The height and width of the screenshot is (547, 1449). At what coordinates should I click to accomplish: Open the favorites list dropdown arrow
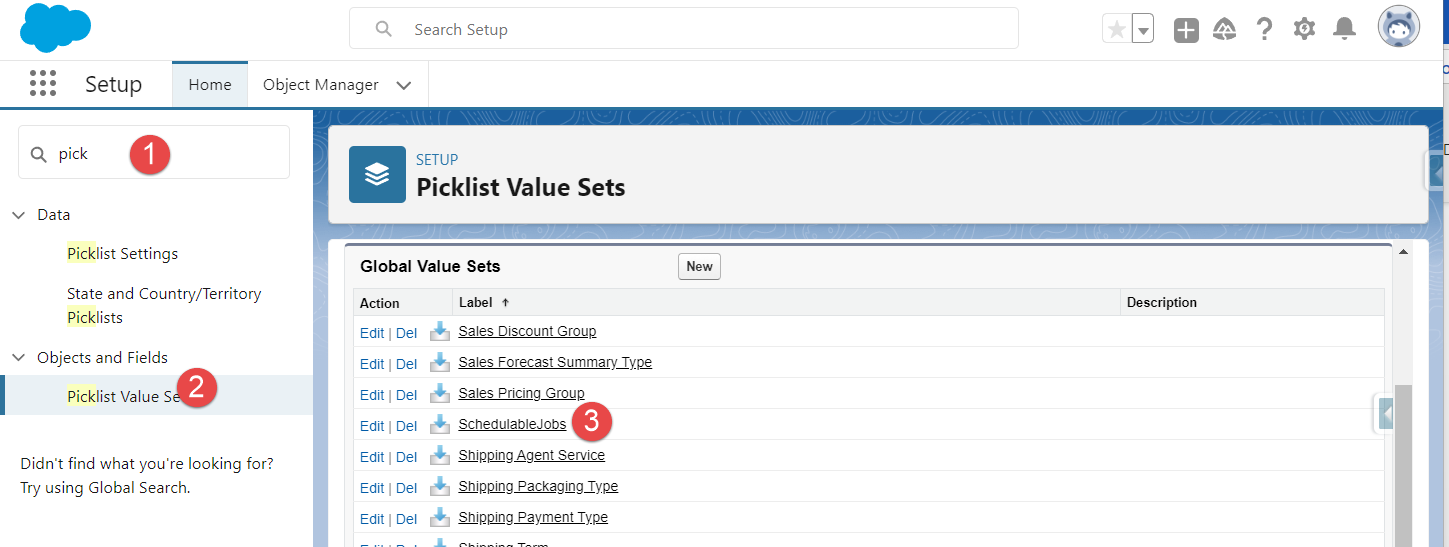pos(1143,29)
